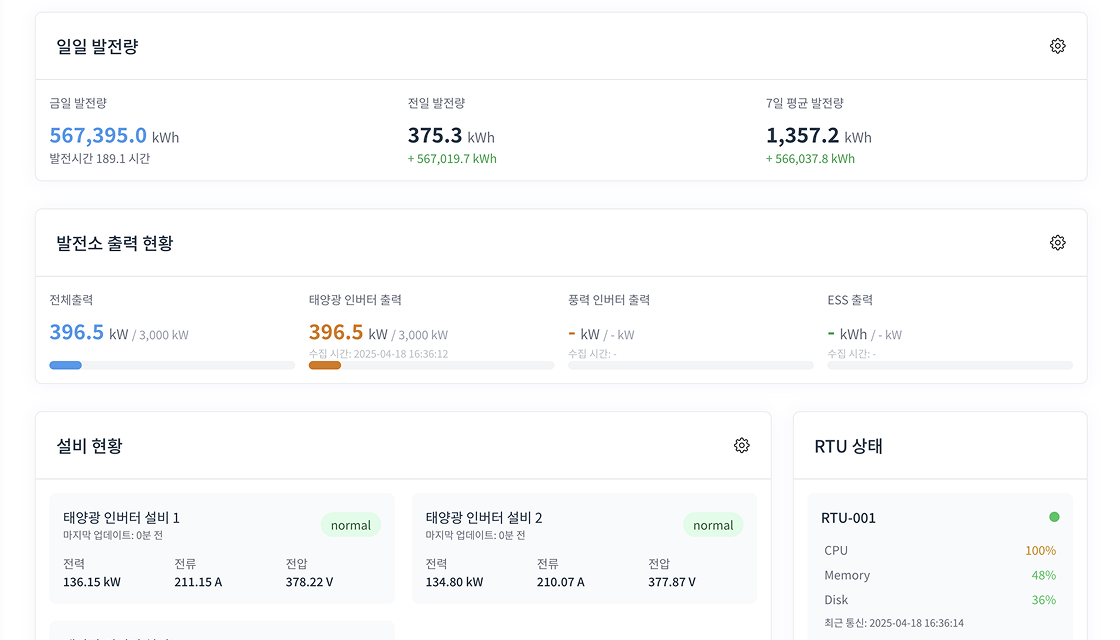This screenshot has width=1120, height=640.
Task: Click the RTU-001 device name
Action: [x=848, y=518]
